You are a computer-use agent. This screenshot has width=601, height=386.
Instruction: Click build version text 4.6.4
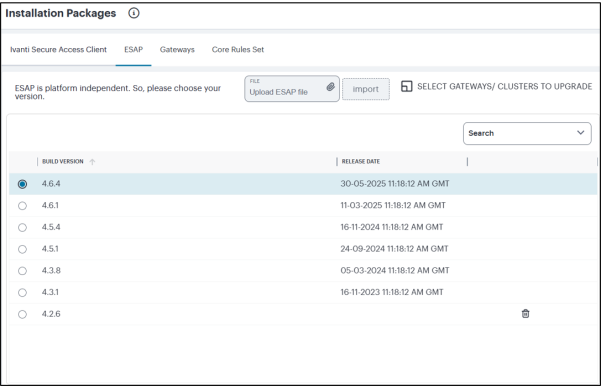pyautogui.click(x=51, y=184)
